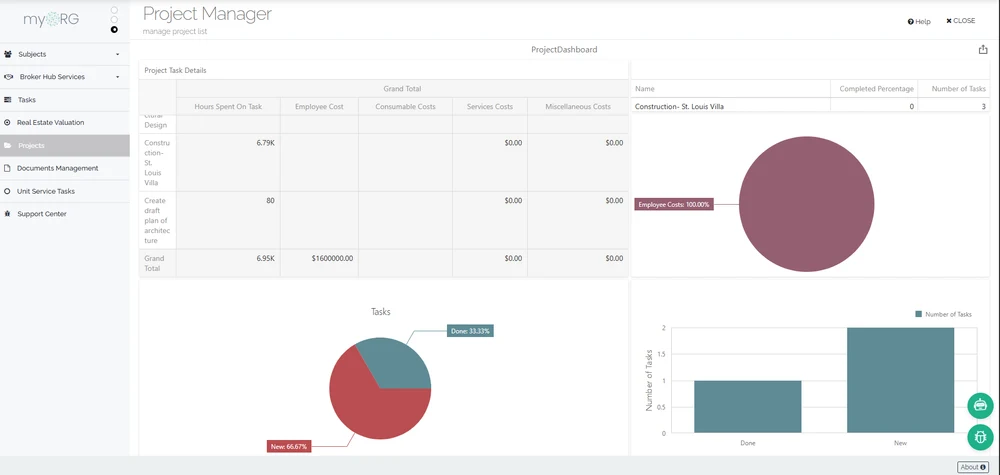This screenshot has height=475, width=1000.
Task: Click the Employee Costs maroon pie chart
Action: [807, 204]
